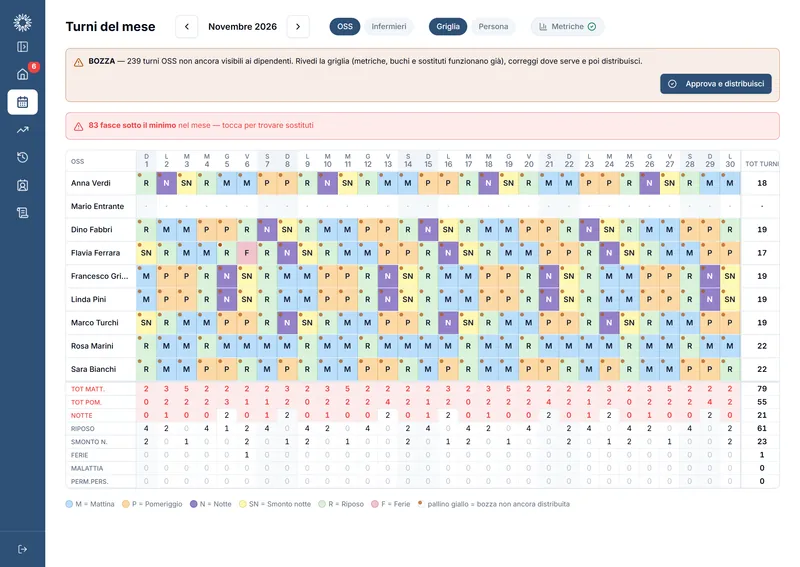The image size is (800, 567).
Task: Toggle the Metriche button
Action: coord(568,27)
